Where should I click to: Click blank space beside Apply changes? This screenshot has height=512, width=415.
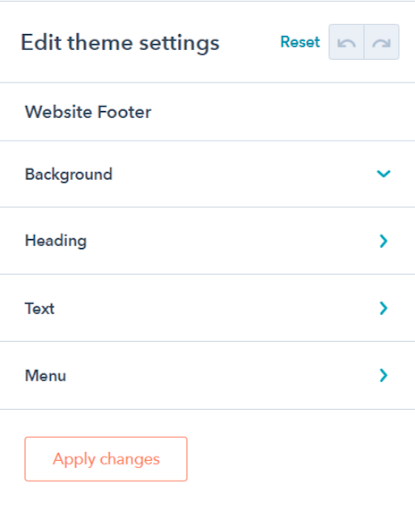[300, 459]
